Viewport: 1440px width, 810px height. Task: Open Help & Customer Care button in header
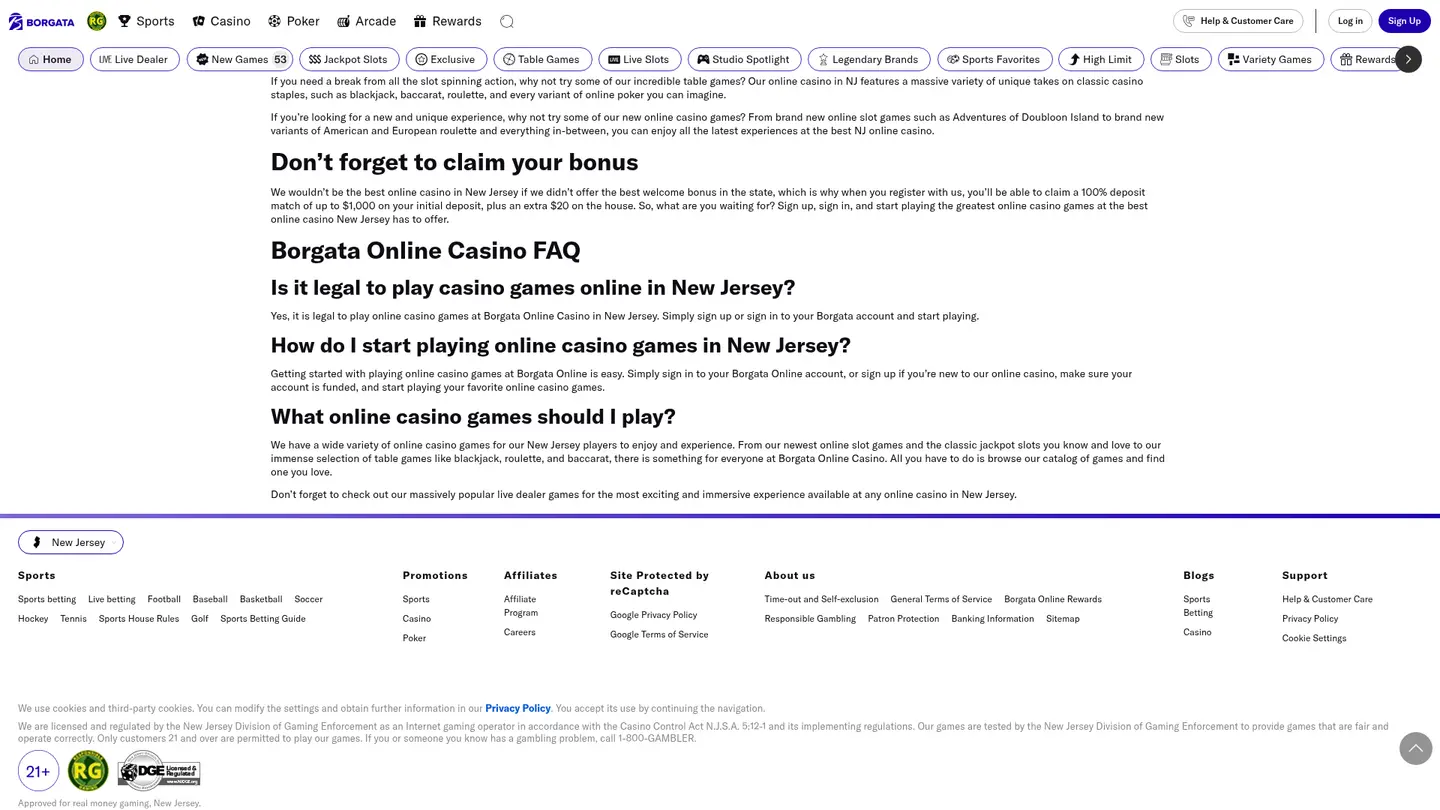click(x=1238, y=21)
